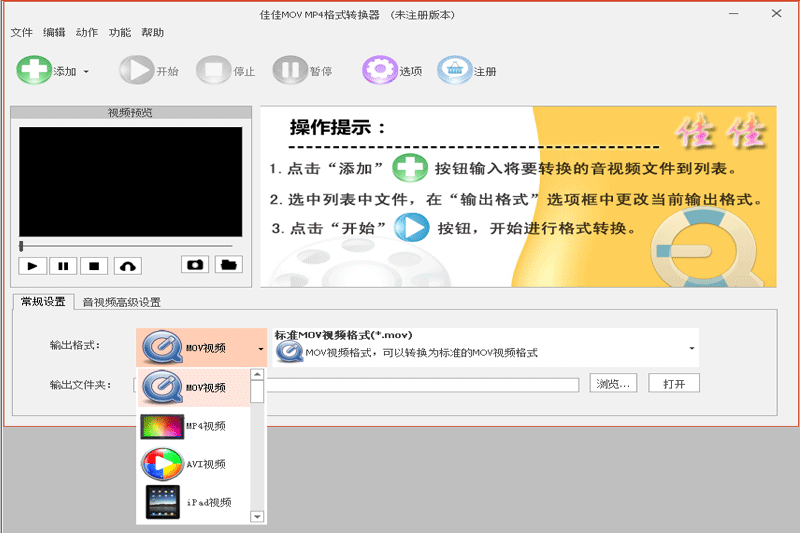
Task: Start conversion with the 开始 play icon
Action: coord(137,70)
